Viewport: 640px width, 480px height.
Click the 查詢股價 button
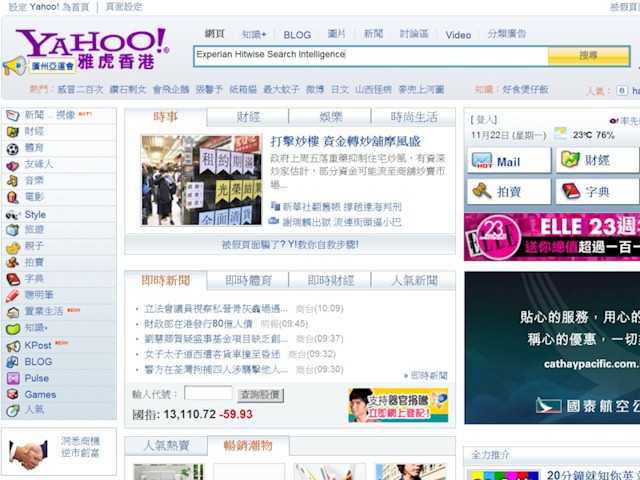260,395
